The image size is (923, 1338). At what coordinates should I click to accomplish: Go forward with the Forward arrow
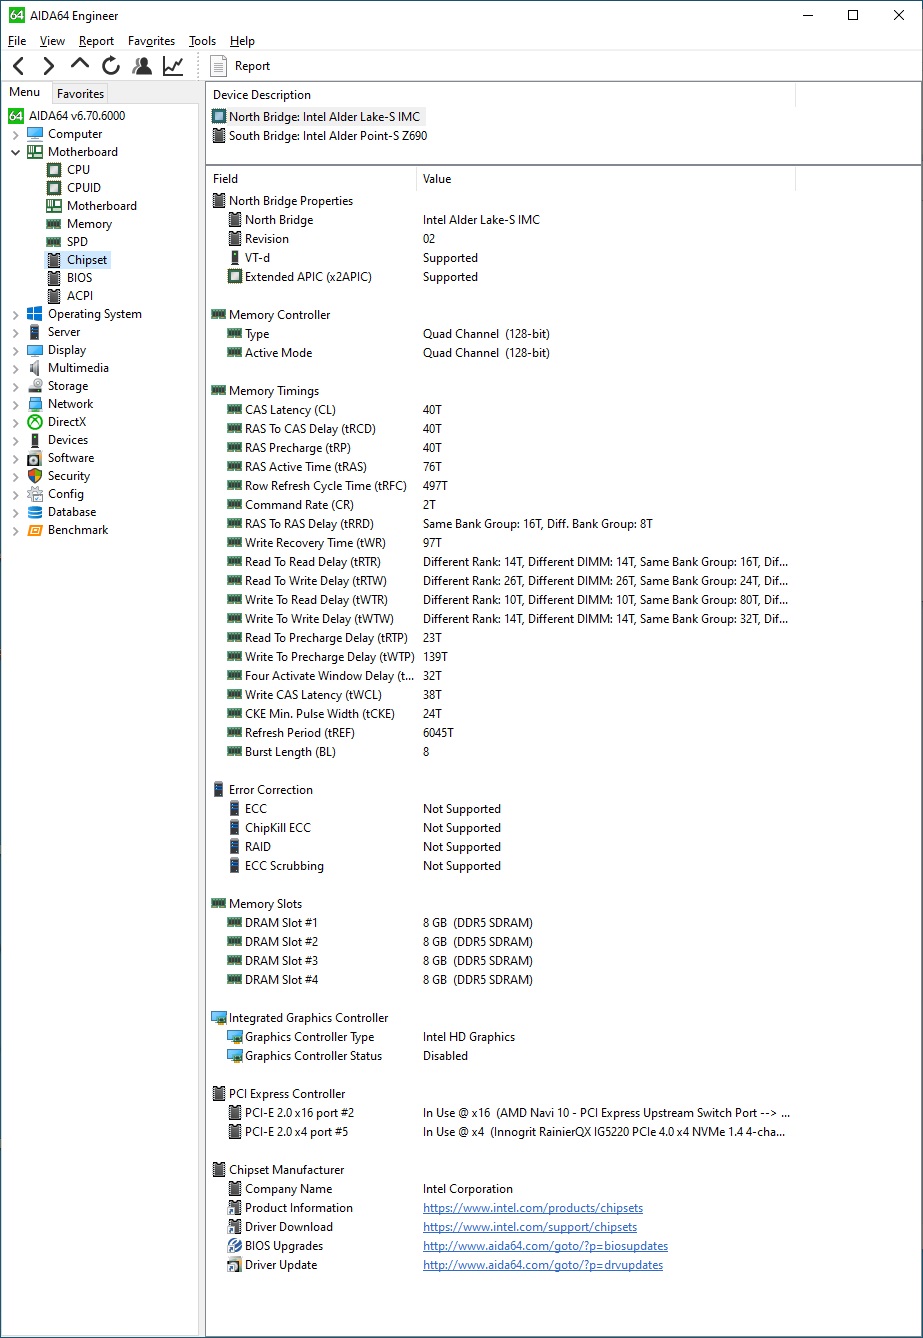pyautogui.click(x=49, y=66)
